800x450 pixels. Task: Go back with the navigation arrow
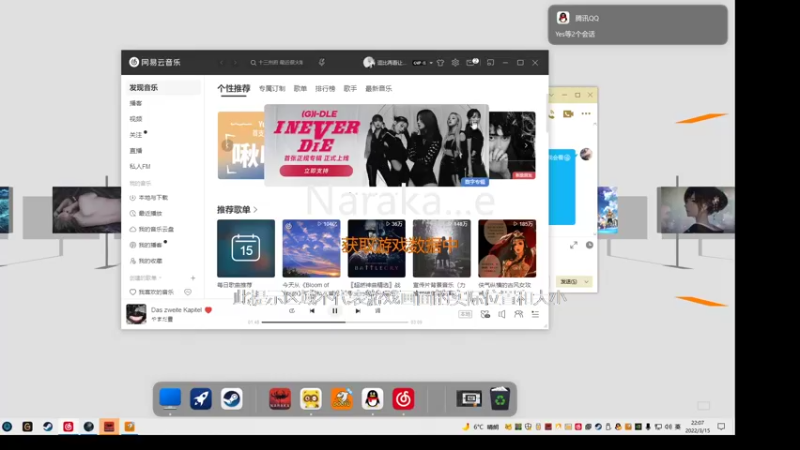coord(221,63)
